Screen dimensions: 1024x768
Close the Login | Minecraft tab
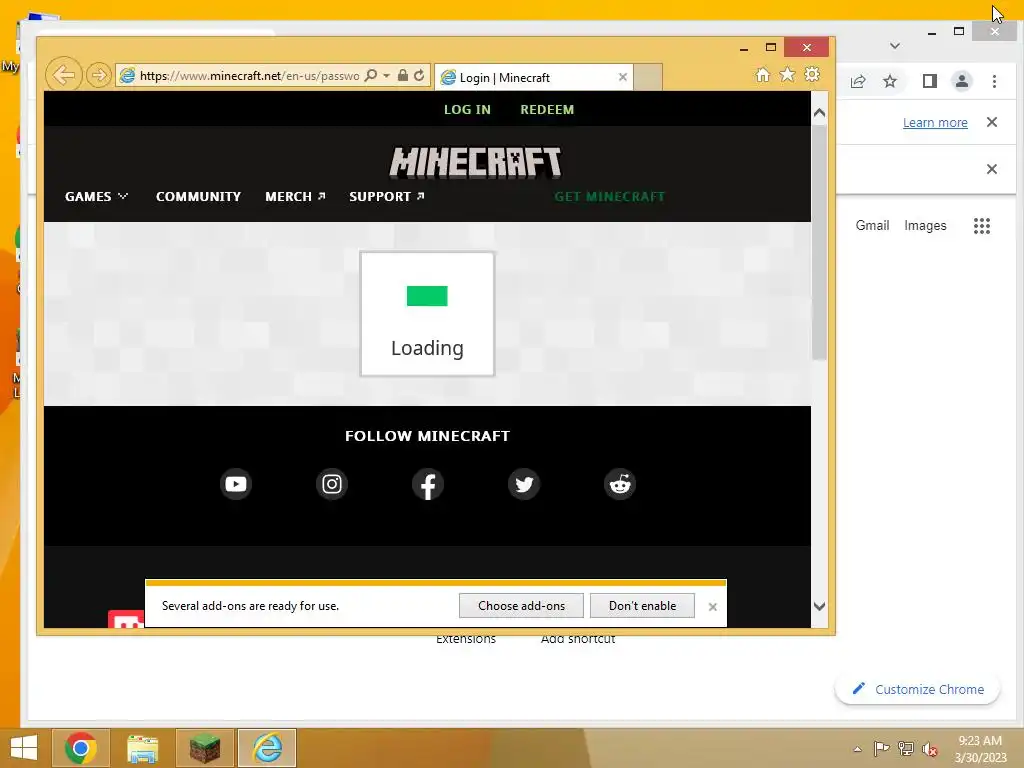click(x=623, y=77)
